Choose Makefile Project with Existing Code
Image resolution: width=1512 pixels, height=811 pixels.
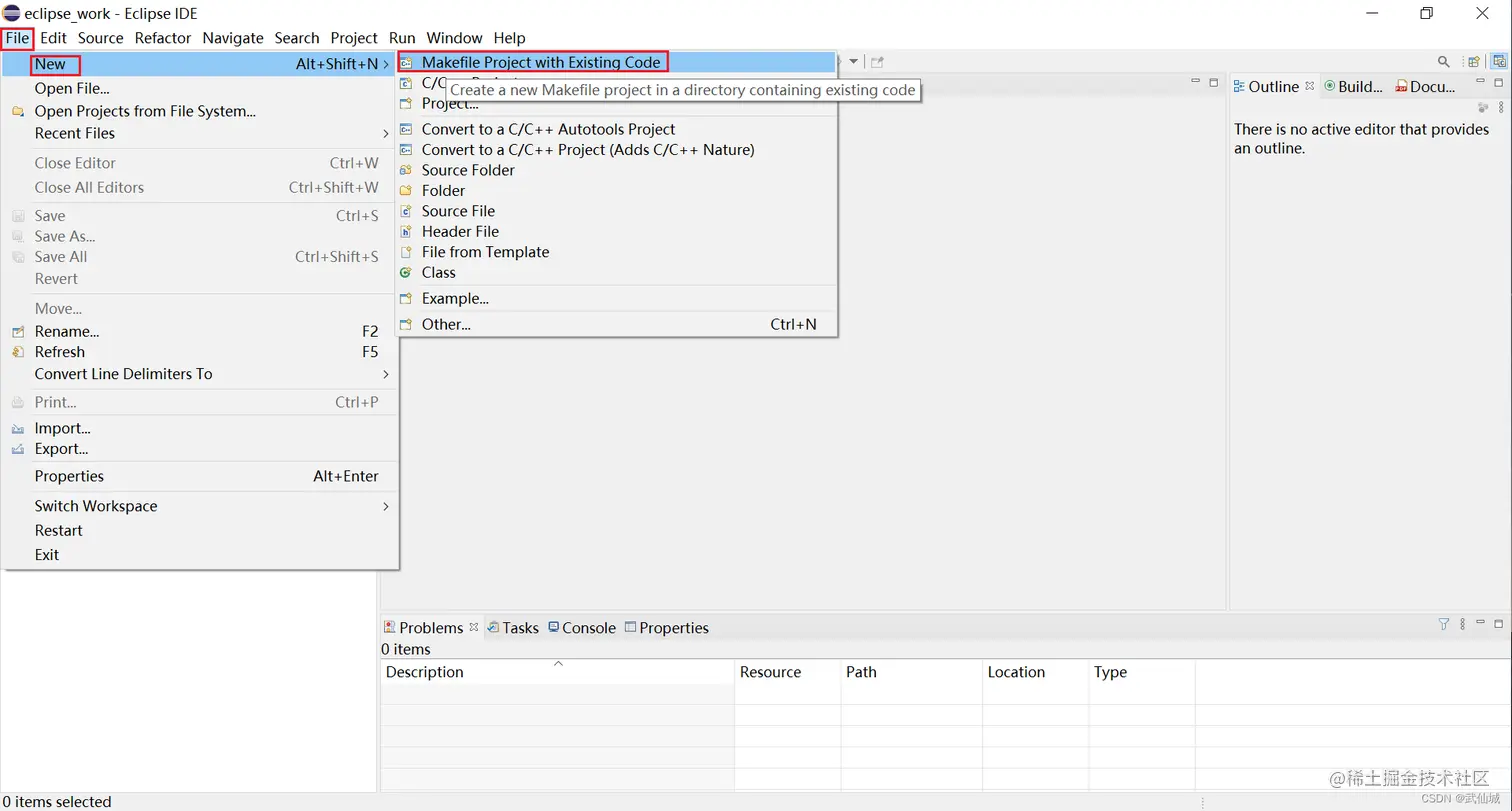617,62
